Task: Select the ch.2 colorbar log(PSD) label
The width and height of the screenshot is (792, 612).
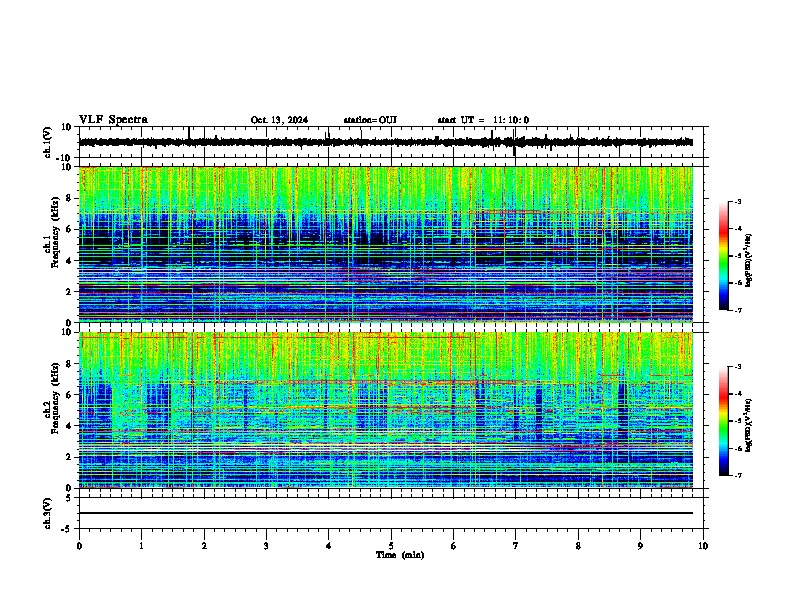Action: coord(749,425)
